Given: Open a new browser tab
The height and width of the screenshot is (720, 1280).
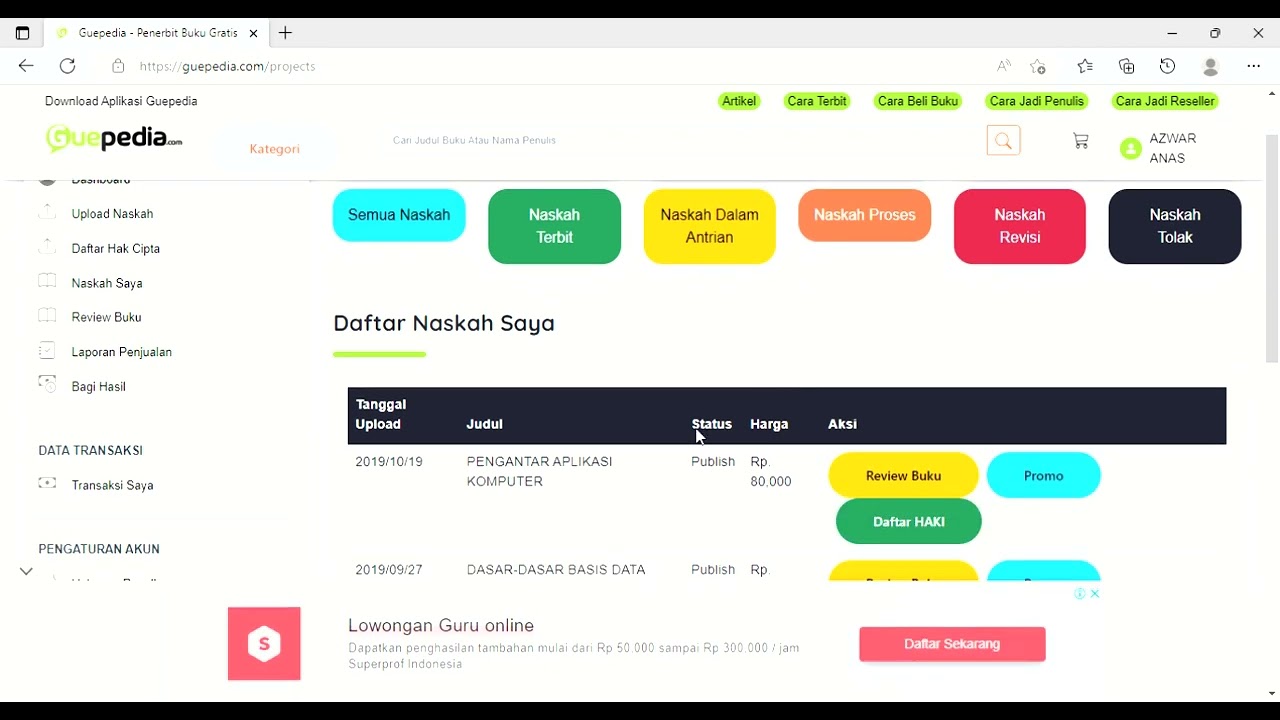Looking at the screenshot, I should (285, 33).
